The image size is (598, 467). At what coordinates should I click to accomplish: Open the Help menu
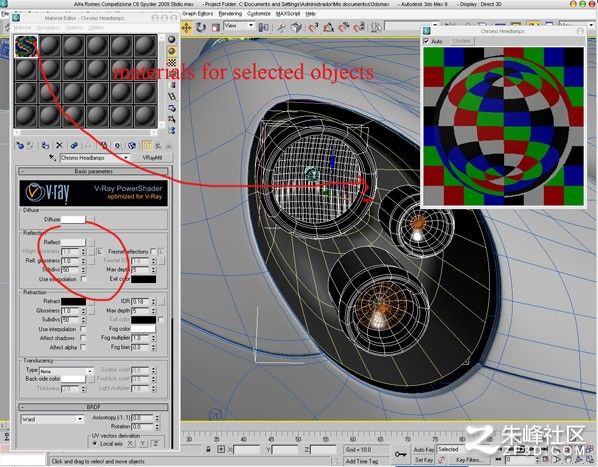(x=310, y=14)
